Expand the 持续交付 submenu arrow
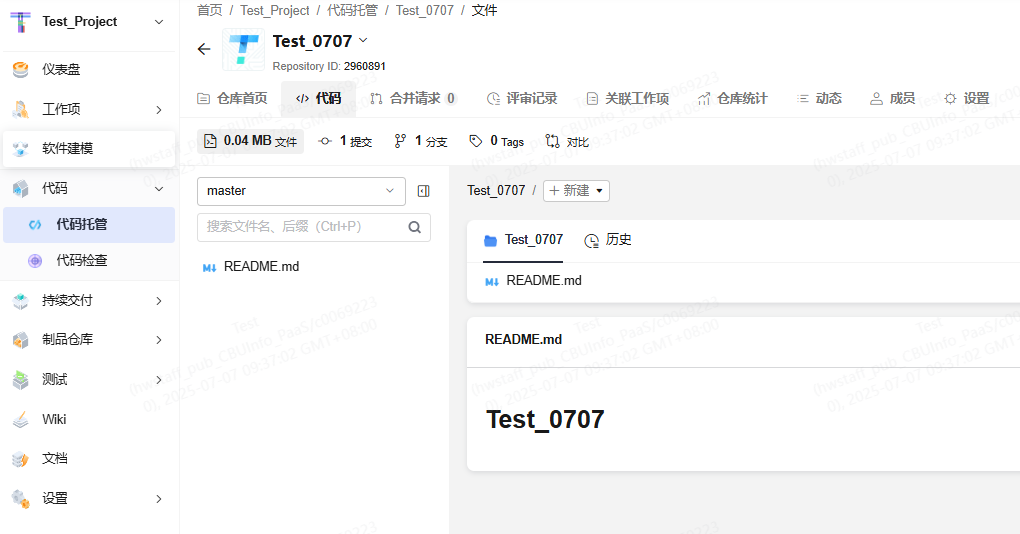Viewport: 1020px width, 534px height. click(x=159, y=301)
